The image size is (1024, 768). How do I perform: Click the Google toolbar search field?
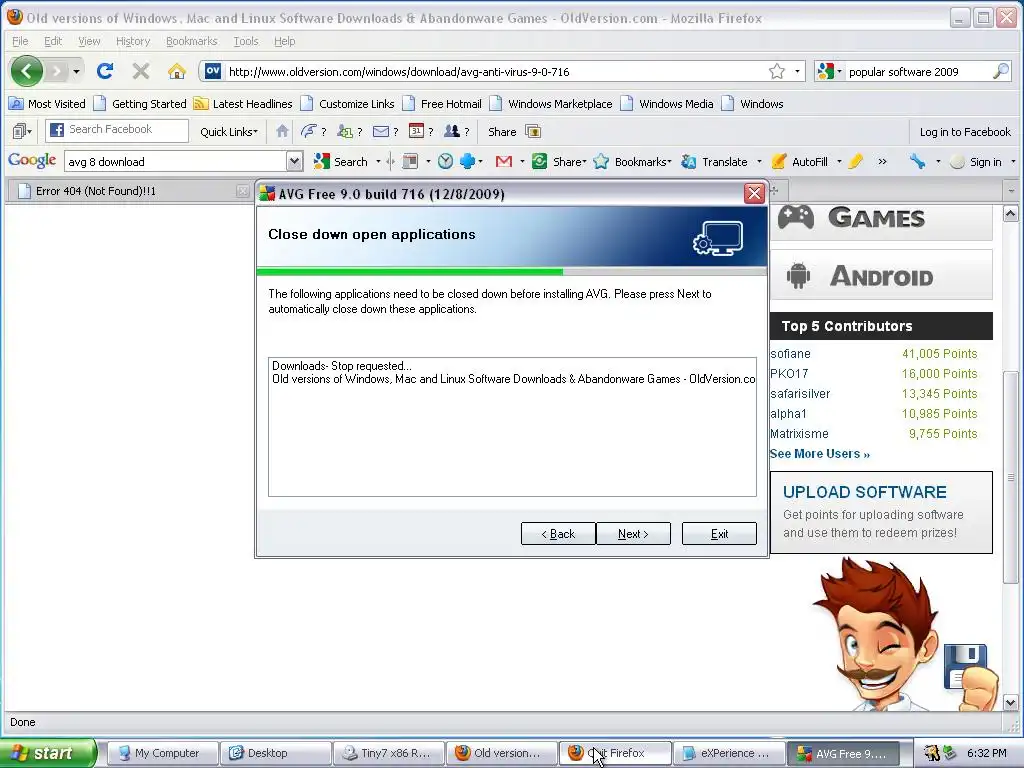[x=176, y=161]
